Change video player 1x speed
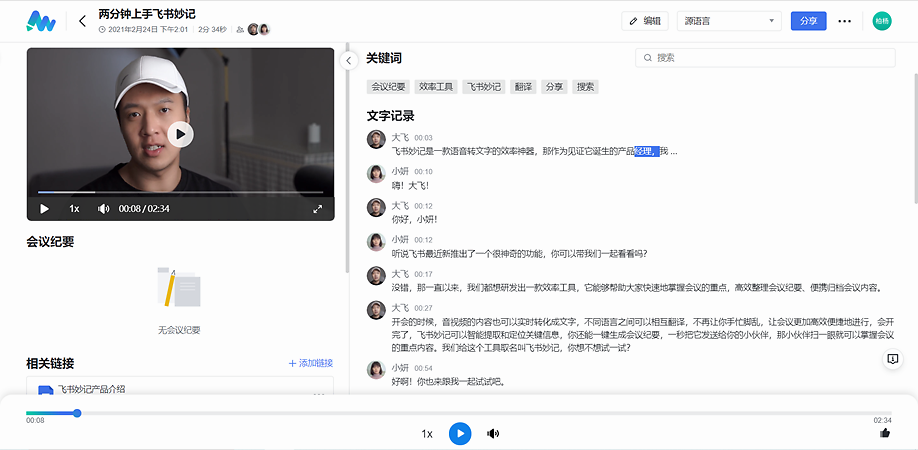The width and height of the screenshot is (918, 450). click(74, 209)
